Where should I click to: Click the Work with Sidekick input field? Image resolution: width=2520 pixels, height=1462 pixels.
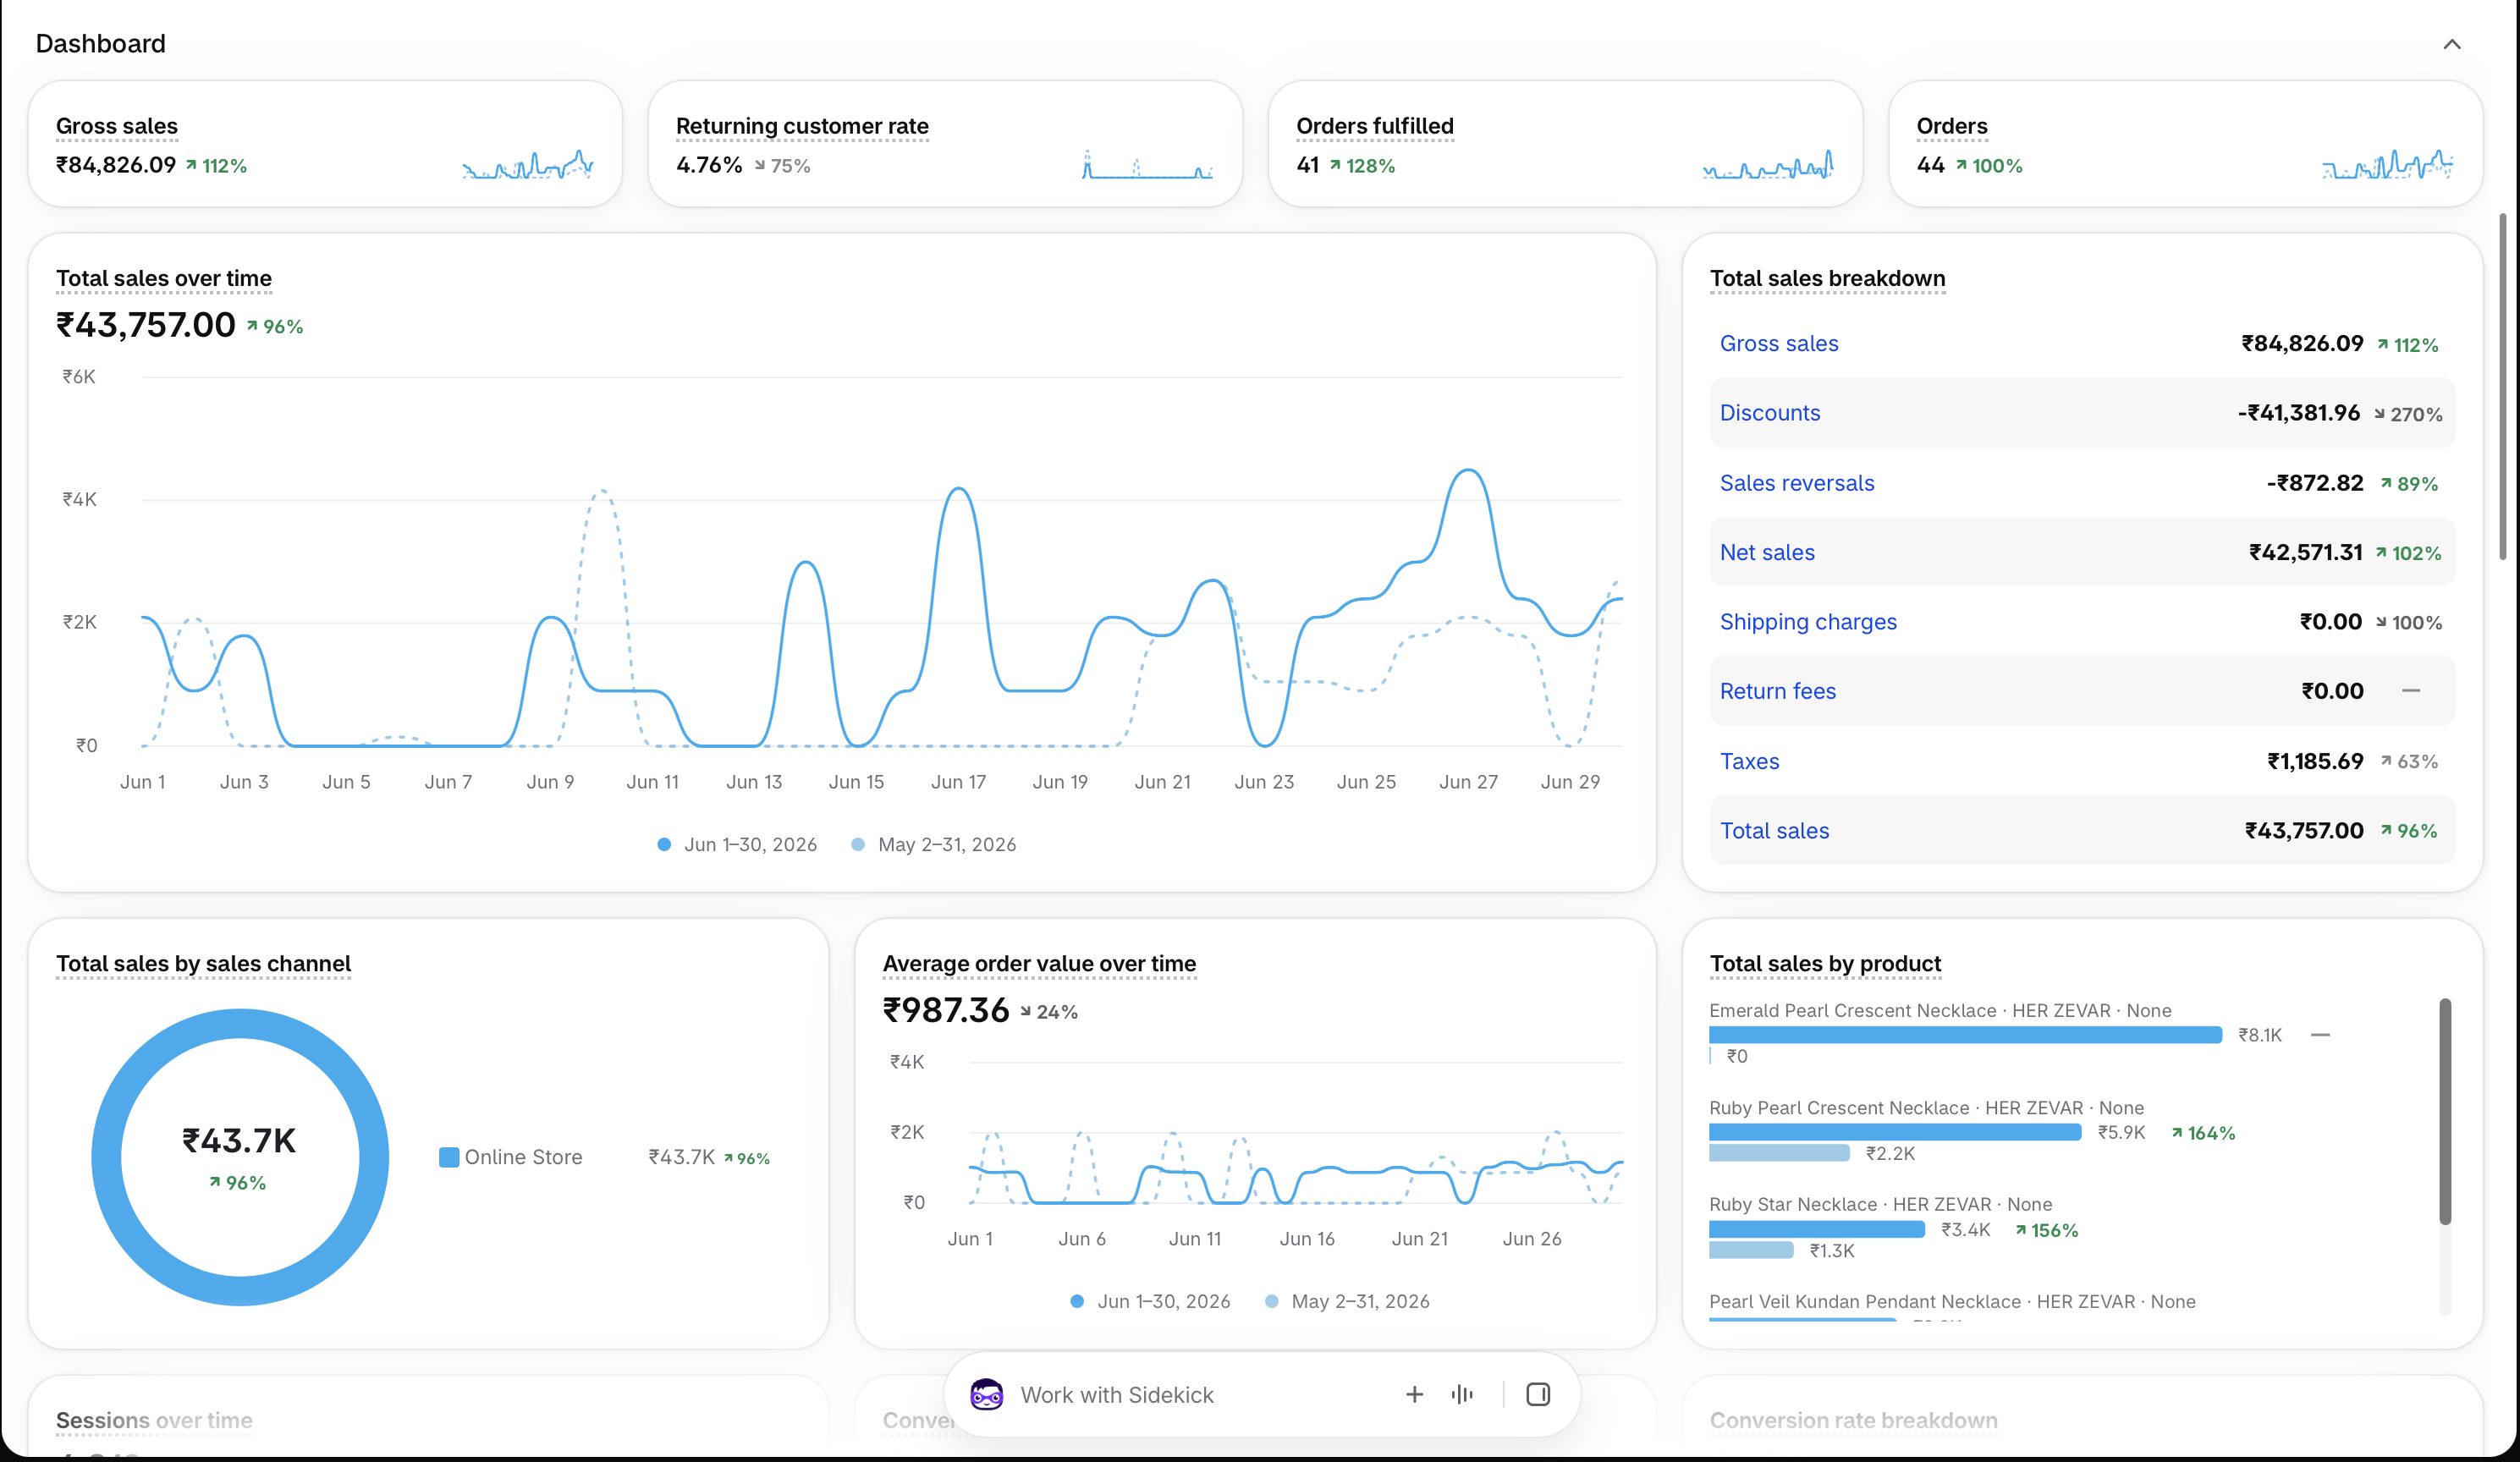pos(1200,1394)
